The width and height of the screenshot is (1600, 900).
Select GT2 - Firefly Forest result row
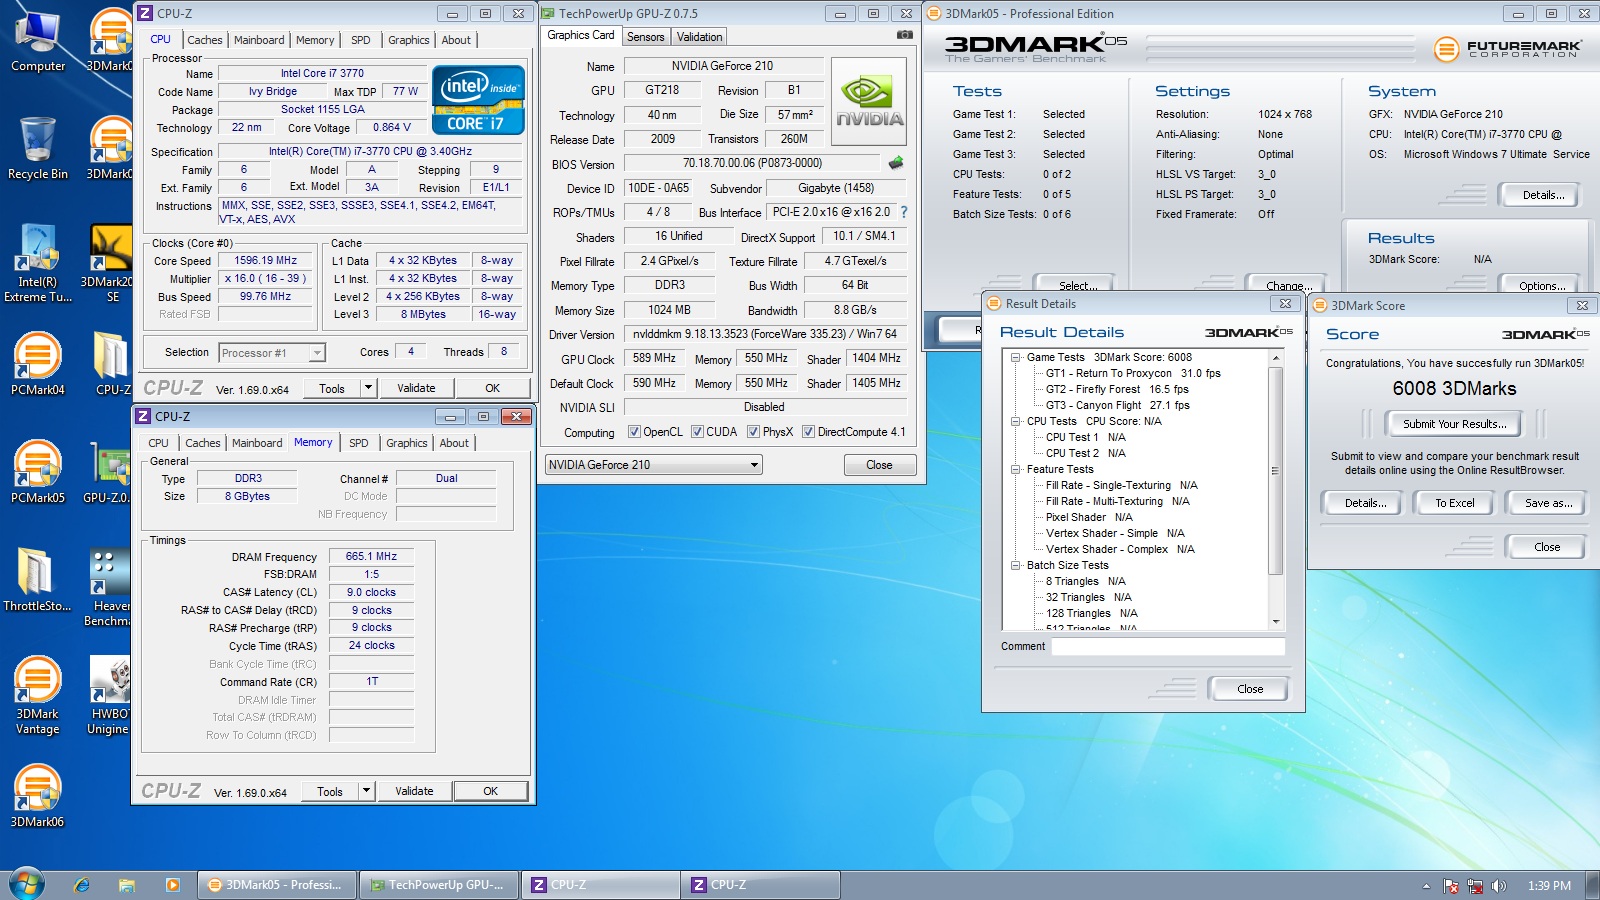click(1117, 389)
